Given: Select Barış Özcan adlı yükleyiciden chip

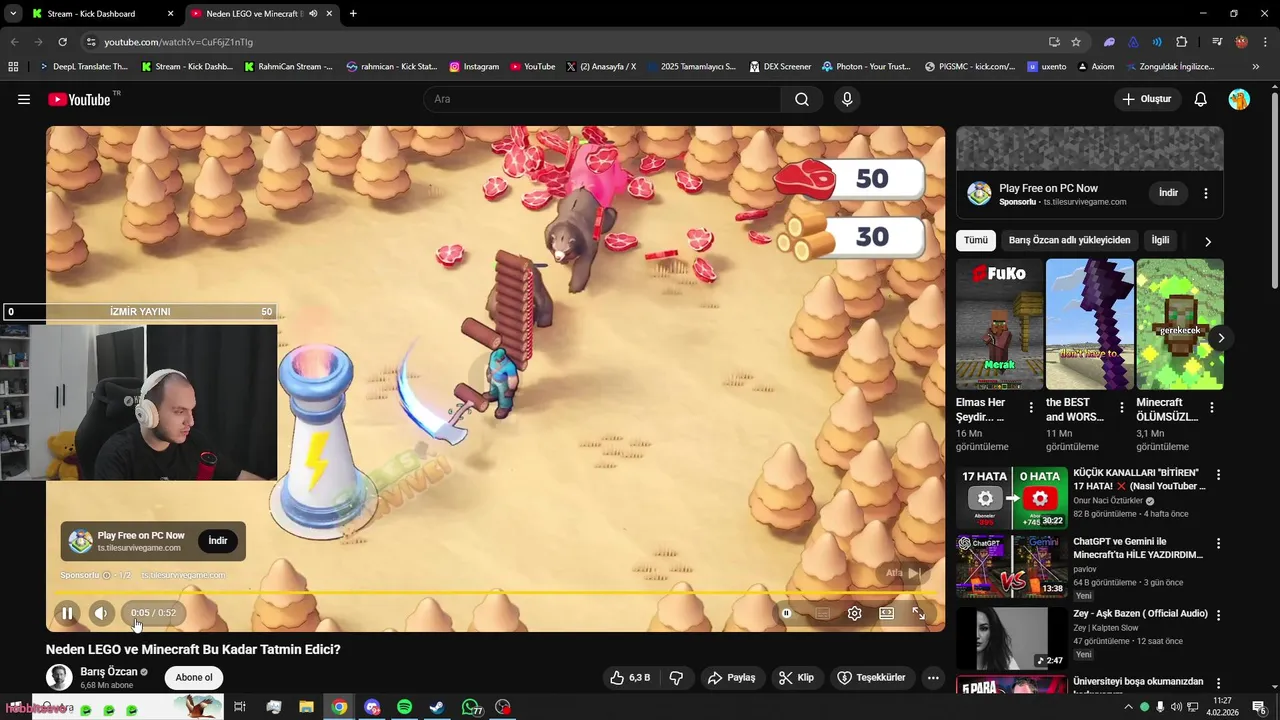Looking at the screenshot, I should click(x=1069, y=240).
